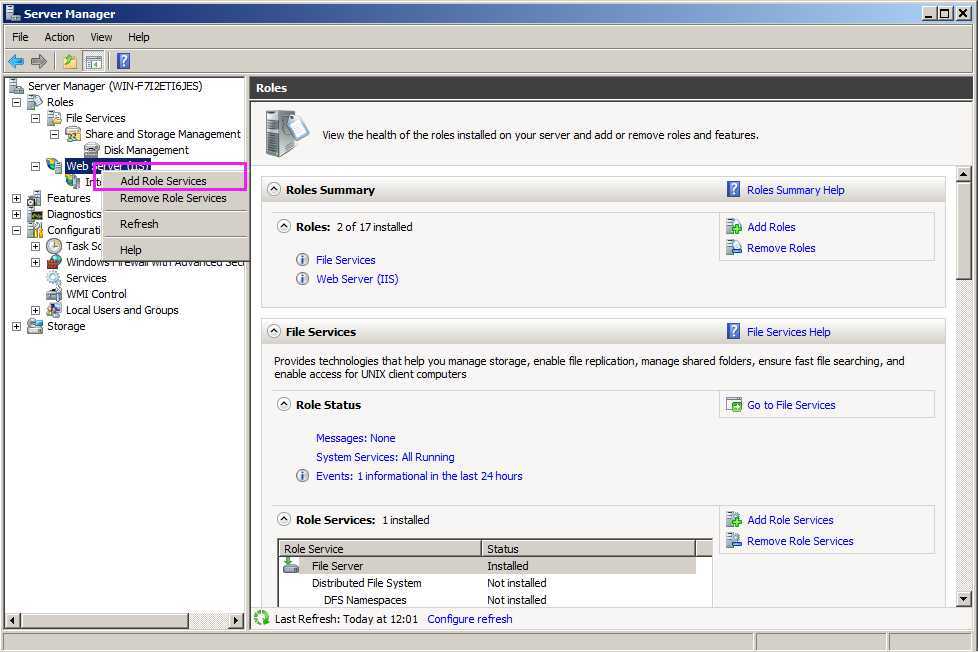Click the File Server role service icon
The image size is (978, 652).
291,565
